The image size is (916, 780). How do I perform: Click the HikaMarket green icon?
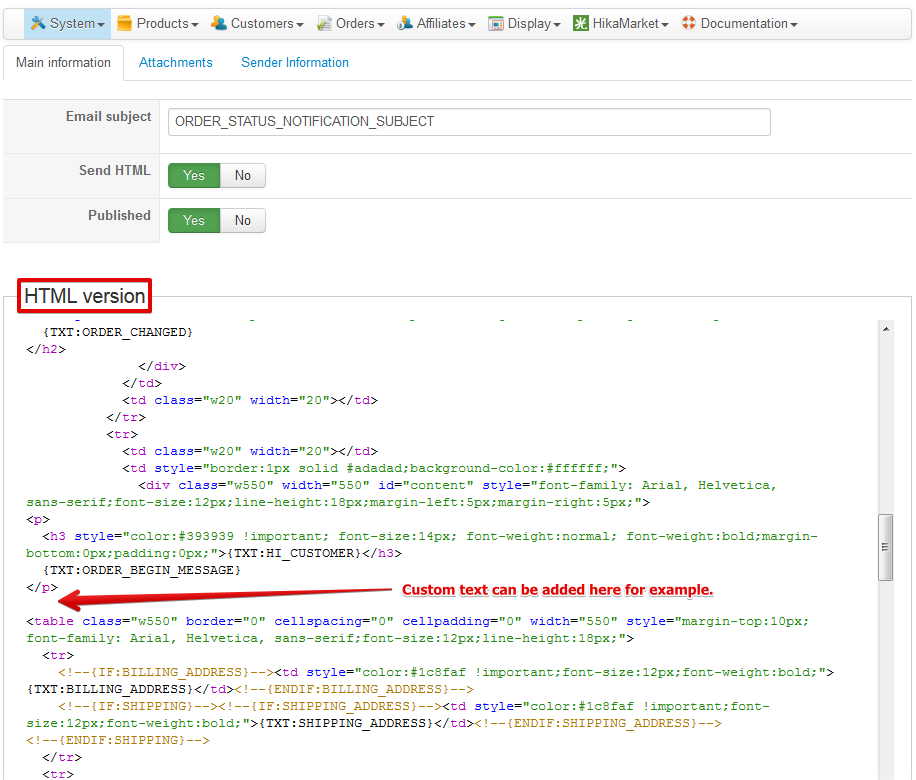tap(581, 23)
